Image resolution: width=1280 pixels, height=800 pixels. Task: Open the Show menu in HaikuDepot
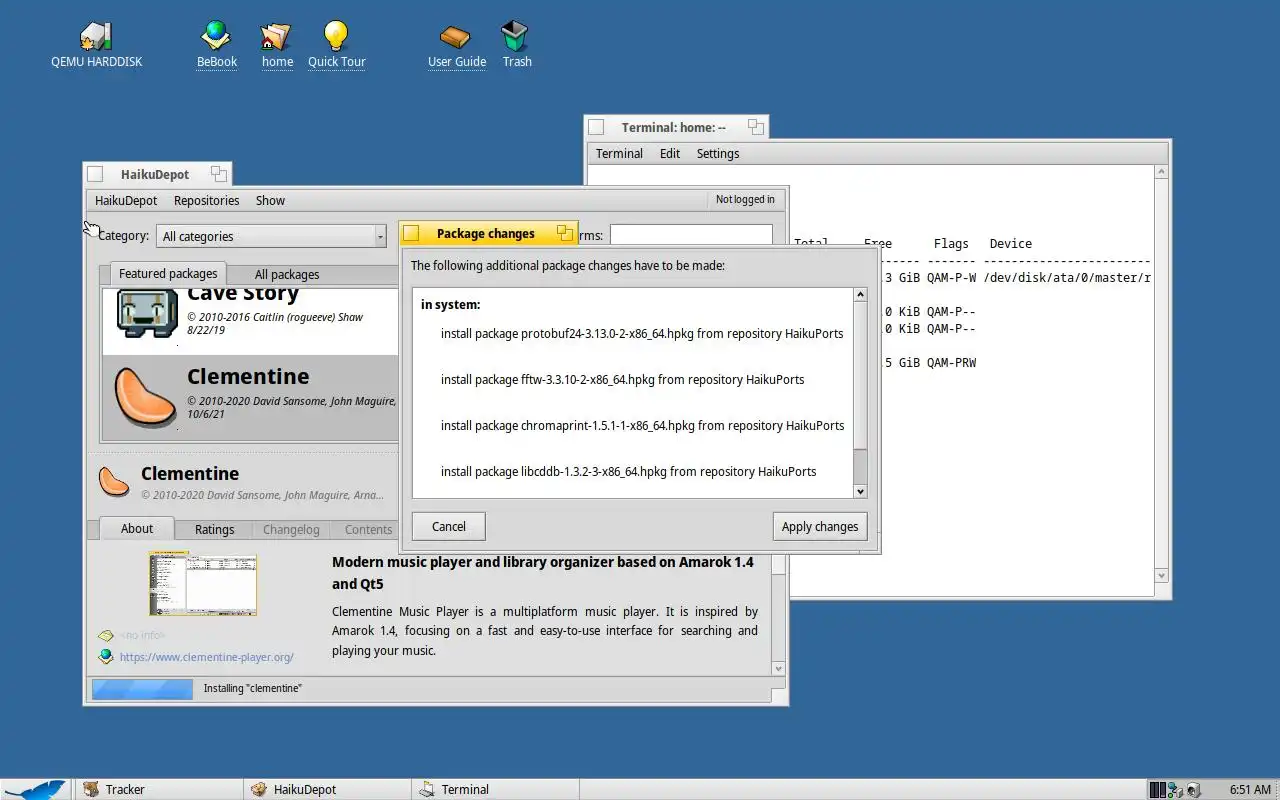[x=270, y=200]
